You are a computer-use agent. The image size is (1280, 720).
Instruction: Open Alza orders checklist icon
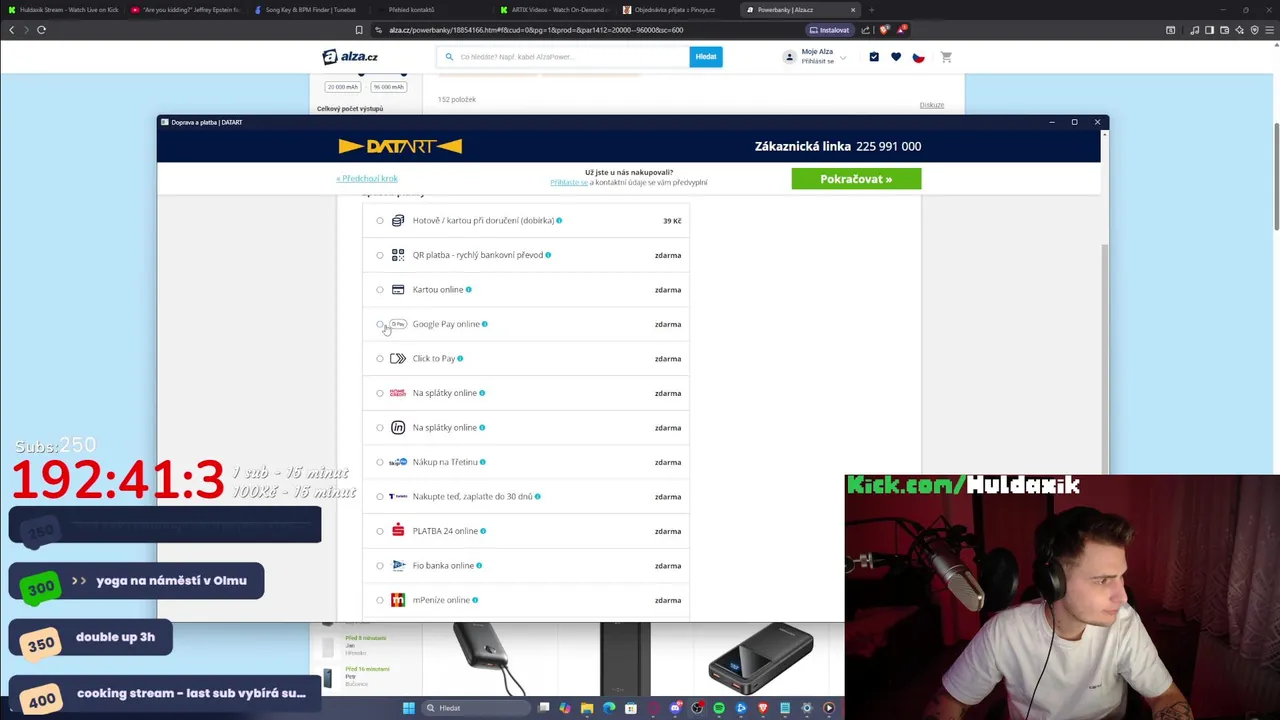point(874,57)
